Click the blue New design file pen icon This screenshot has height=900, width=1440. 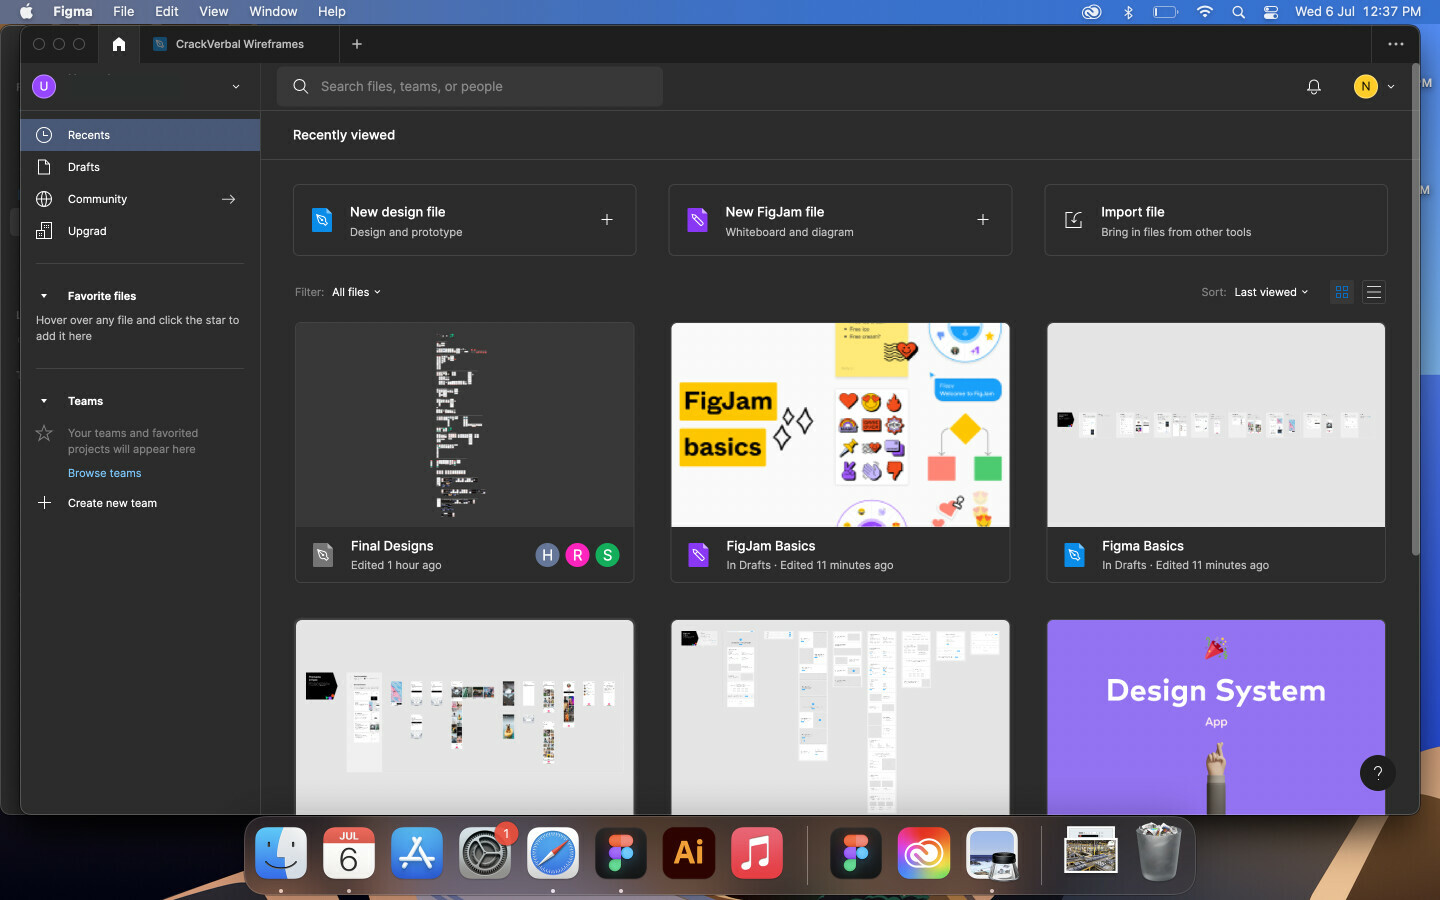click(322, 220)
